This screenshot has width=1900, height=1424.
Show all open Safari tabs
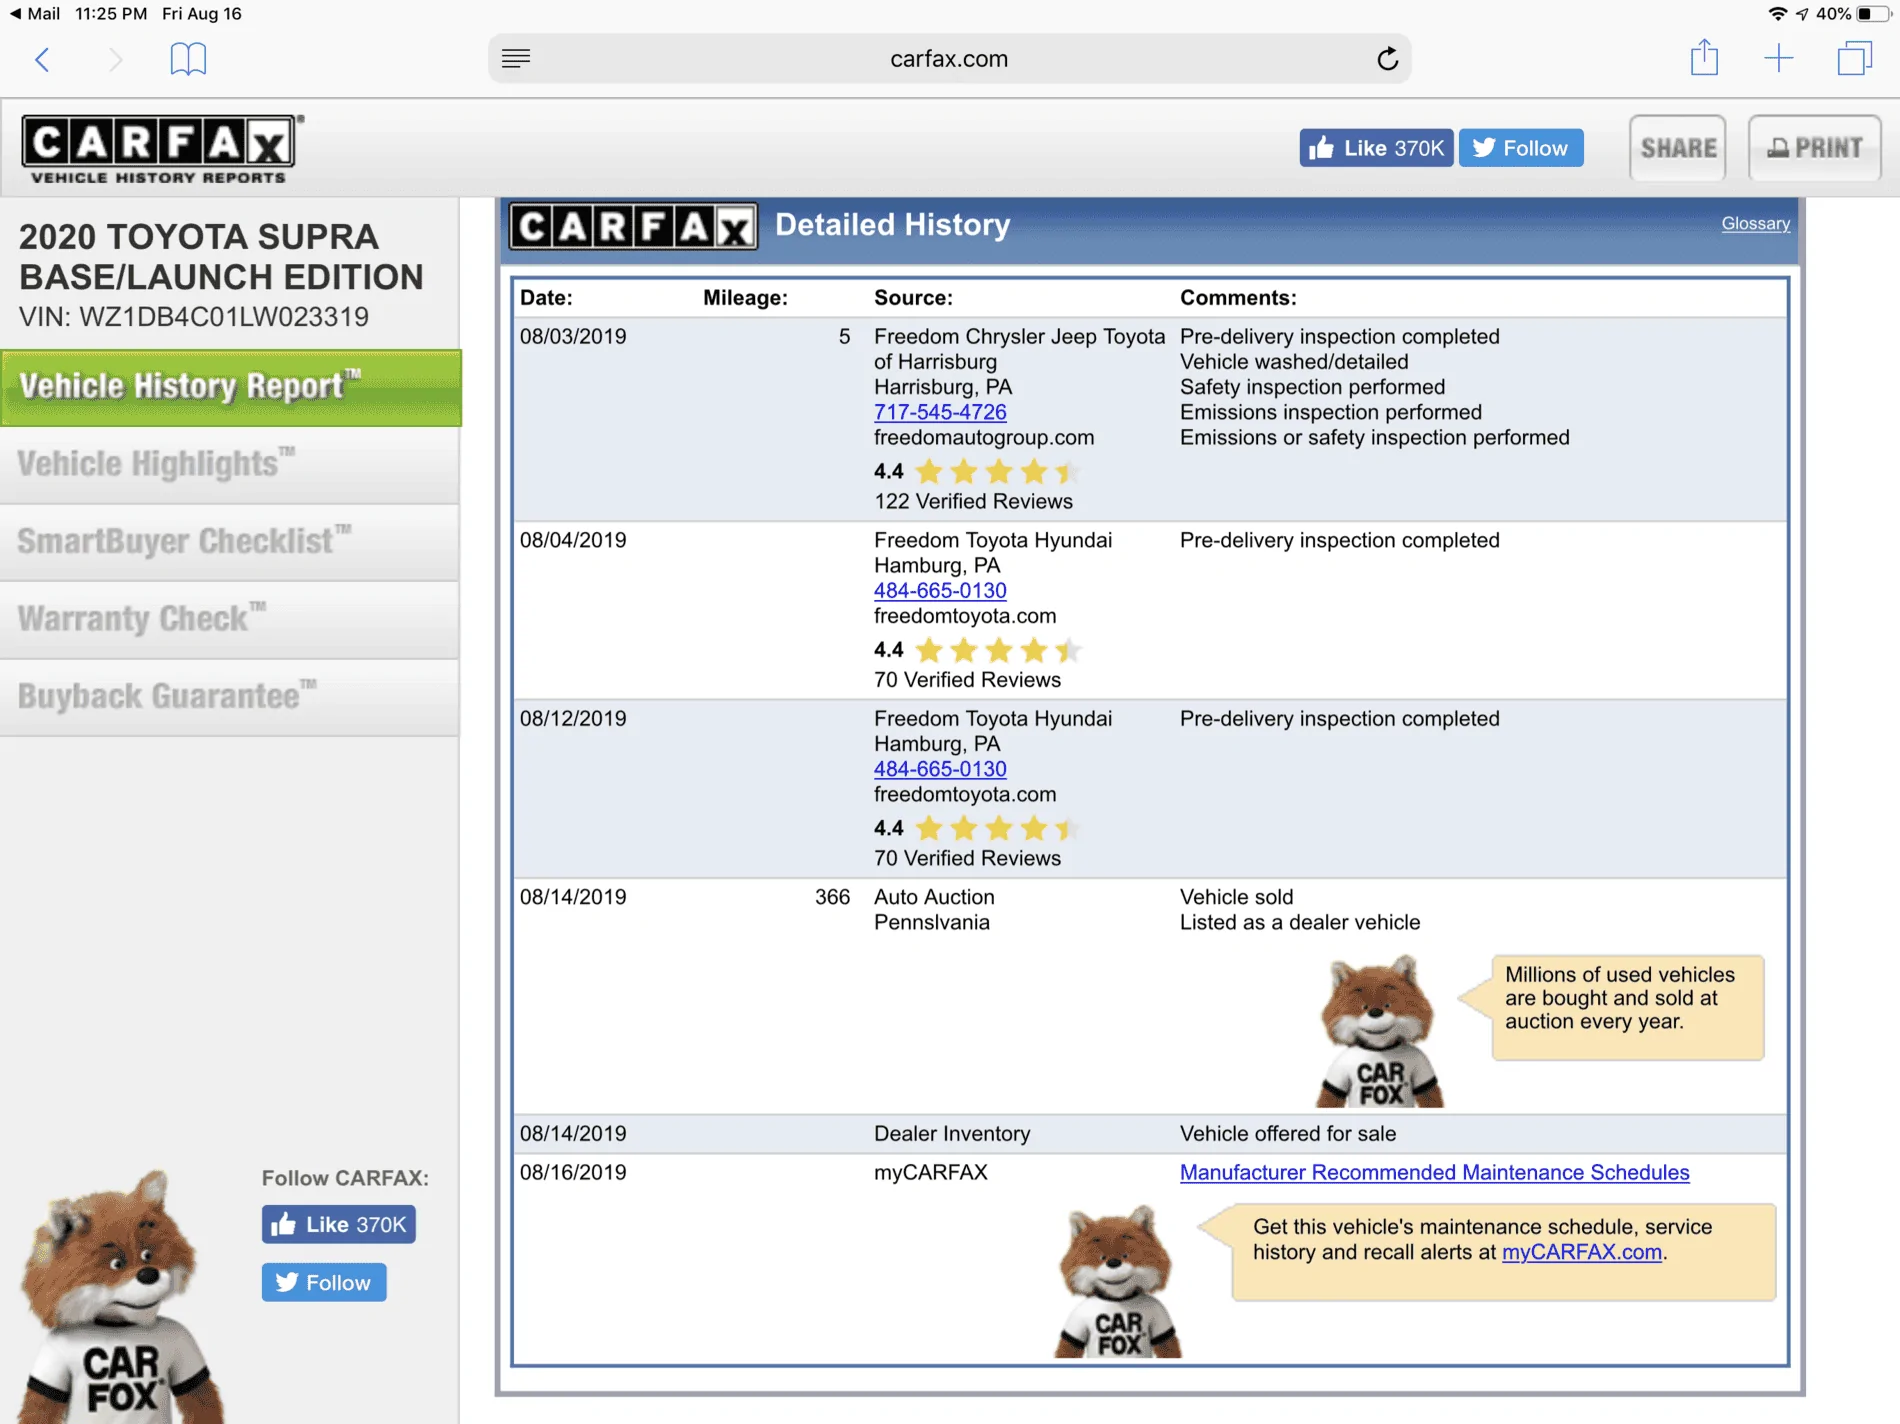coord(1854,58)
